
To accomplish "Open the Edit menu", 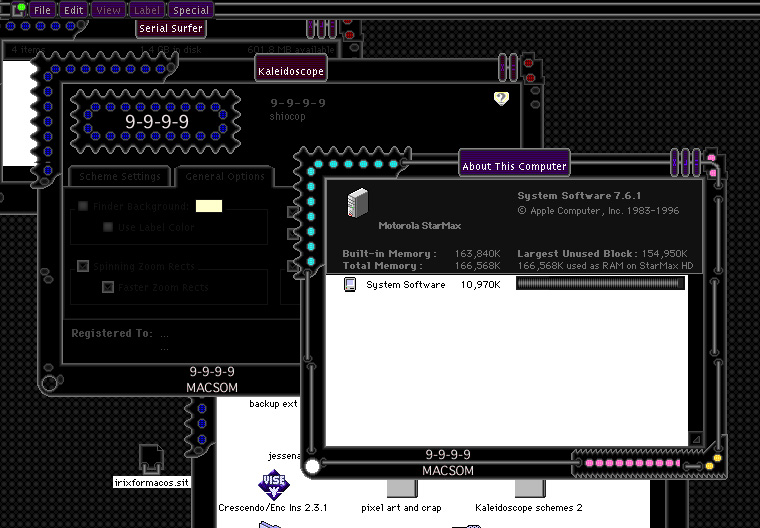I will tap(73, 10).
